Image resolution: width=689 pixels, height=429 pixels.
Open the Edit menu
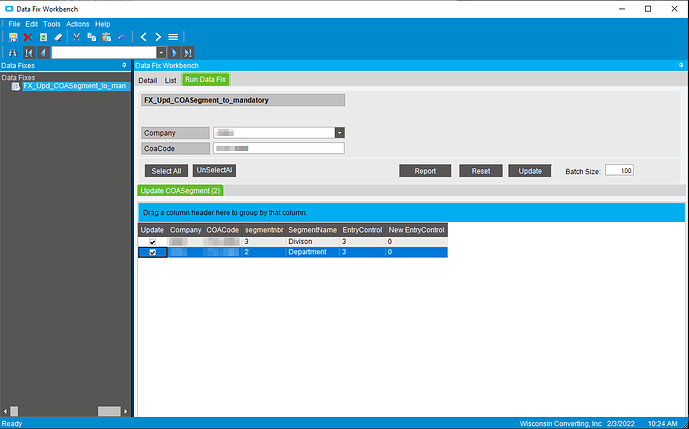pyautogui.click(x=32, y=24)
